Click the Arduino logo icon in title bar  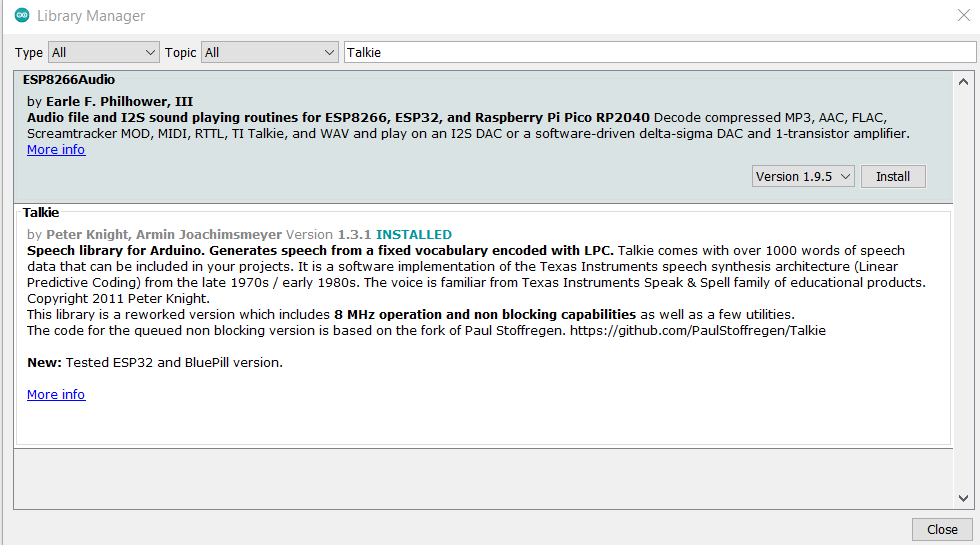(x=22, y=15)
